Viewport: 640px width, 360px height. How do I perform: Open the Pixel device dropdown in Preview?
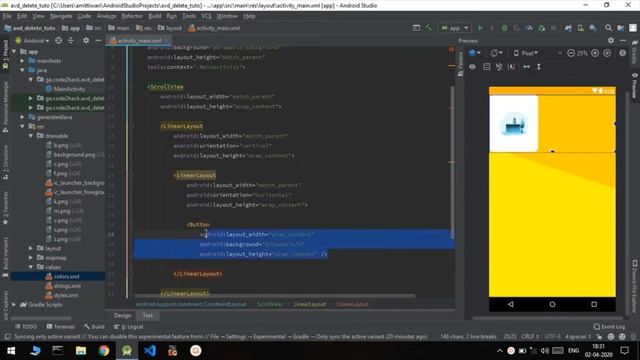526,53
